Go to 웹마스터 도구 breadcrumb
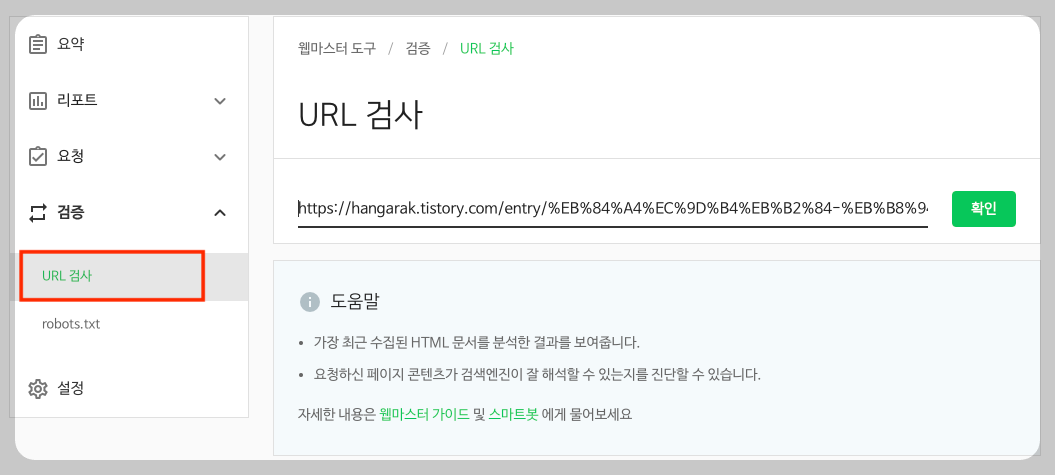The width and height of the screenshot is (1055, 475). pos(337,48)
